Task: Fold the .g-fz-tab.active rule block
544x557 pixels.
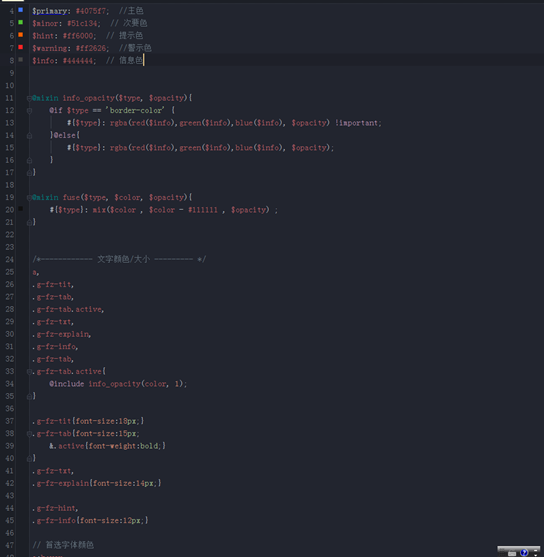Action: [29, 372]
